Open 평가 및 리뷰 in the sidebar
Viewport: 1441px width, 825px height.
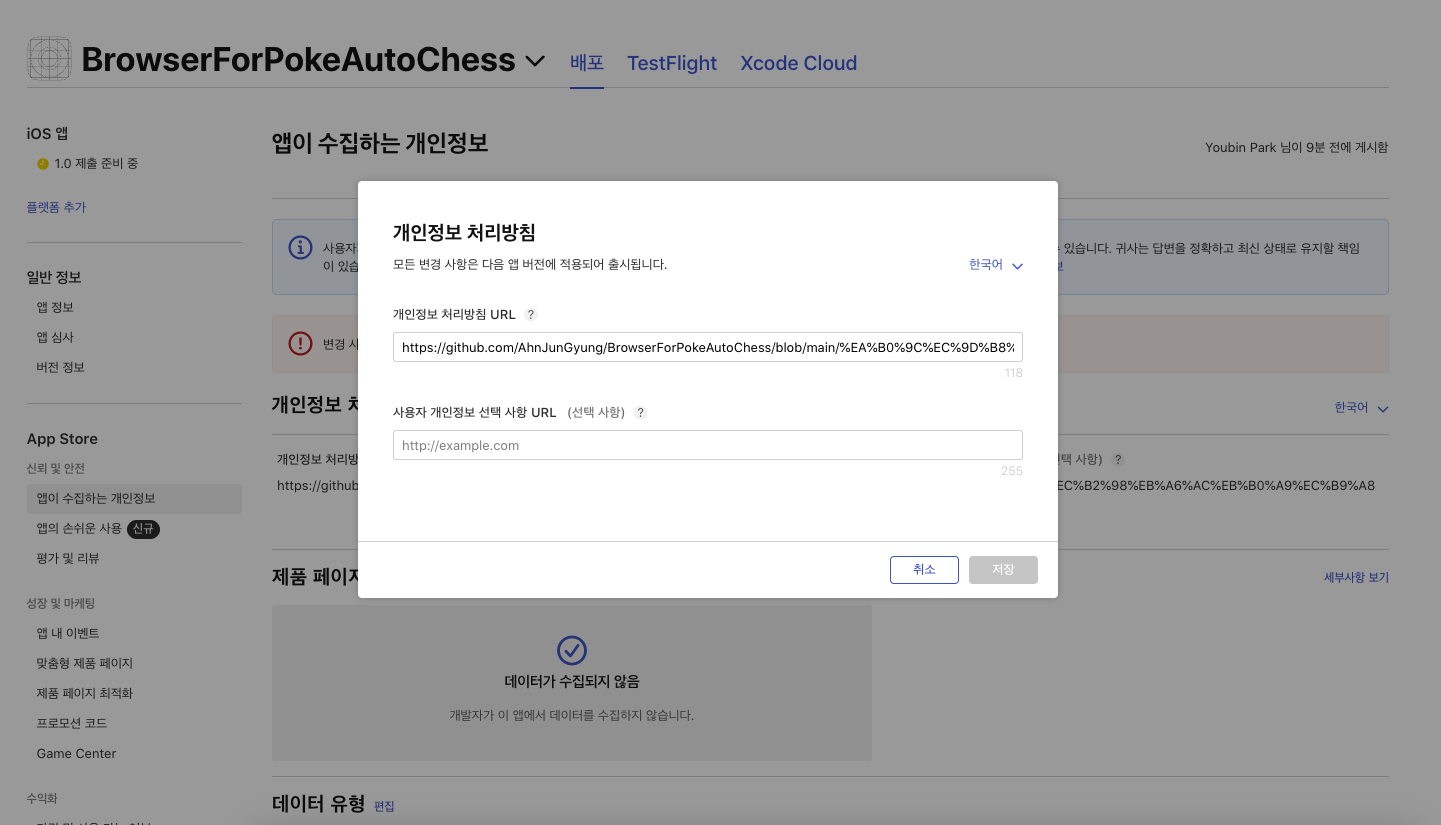(68, 558)
